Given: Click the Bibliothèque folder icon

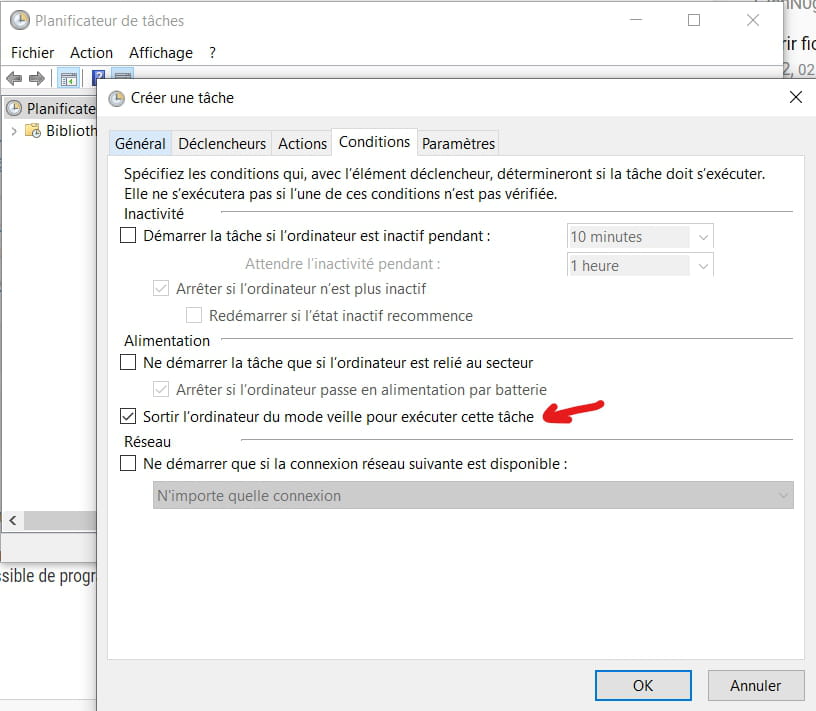Looking at the screenshot, I should point(32,130).
